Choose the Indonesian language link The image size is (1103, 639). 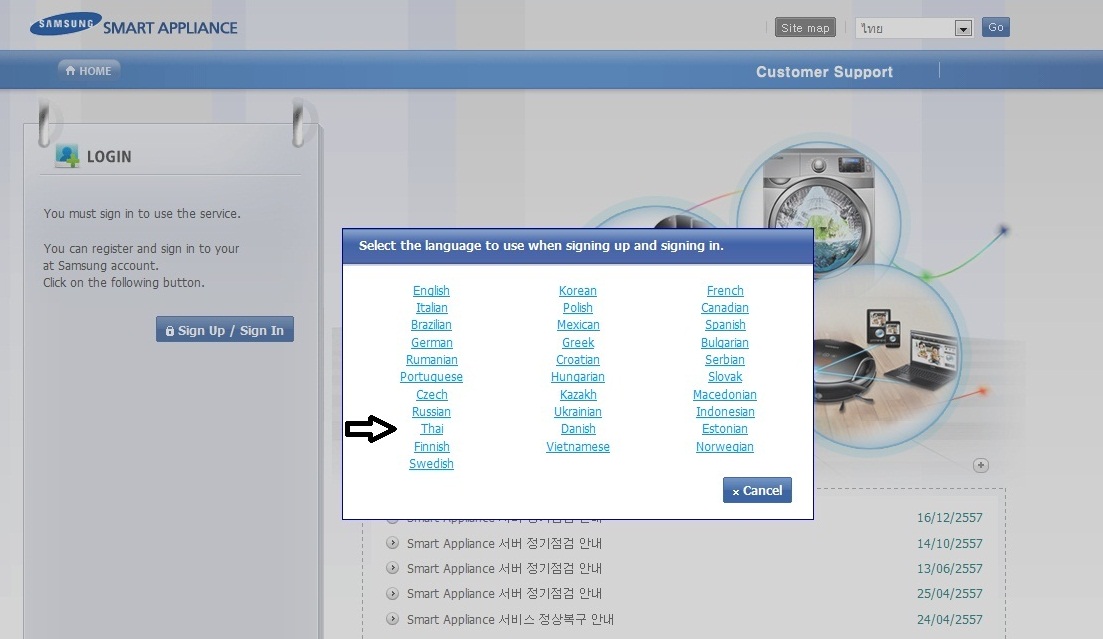[725, 412]
